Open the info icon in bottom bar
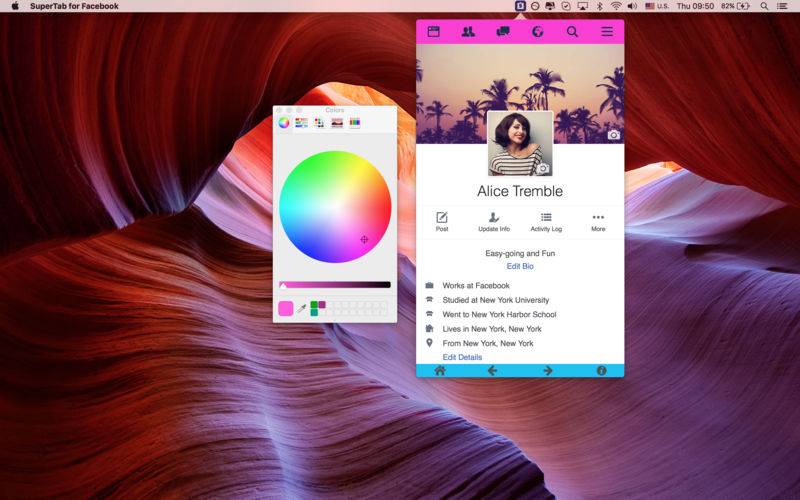Viewport: 800px width, 500px height. tap(602, 370)
